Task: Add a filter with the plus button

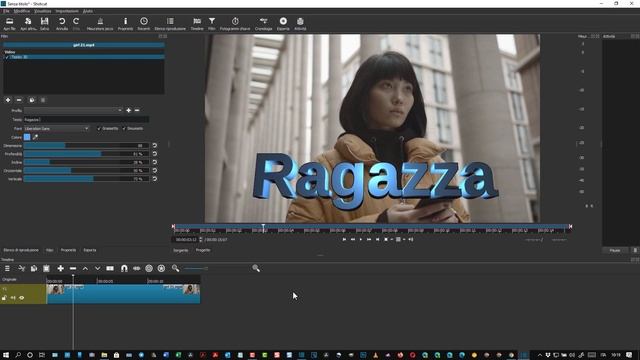Action: pos(8,100)
